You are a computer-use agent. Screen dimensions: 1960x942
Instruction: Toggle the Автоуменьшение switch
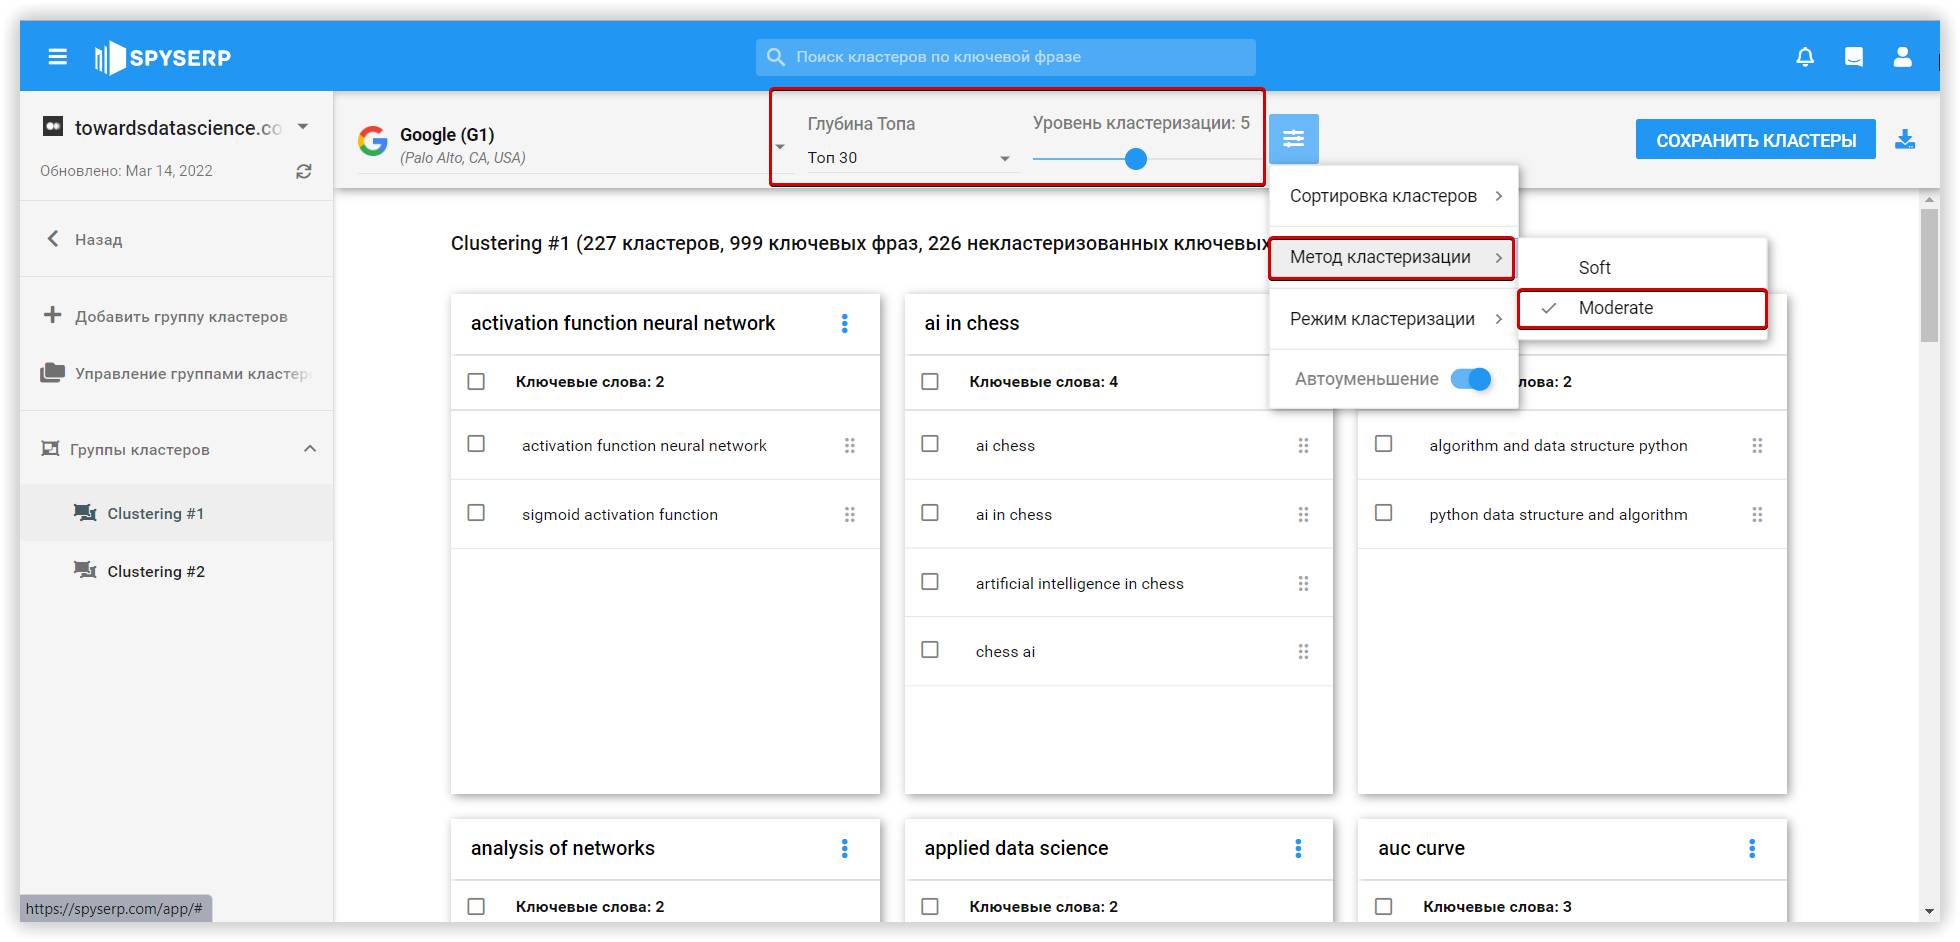pyautogui.click(x=1471, y=379)
